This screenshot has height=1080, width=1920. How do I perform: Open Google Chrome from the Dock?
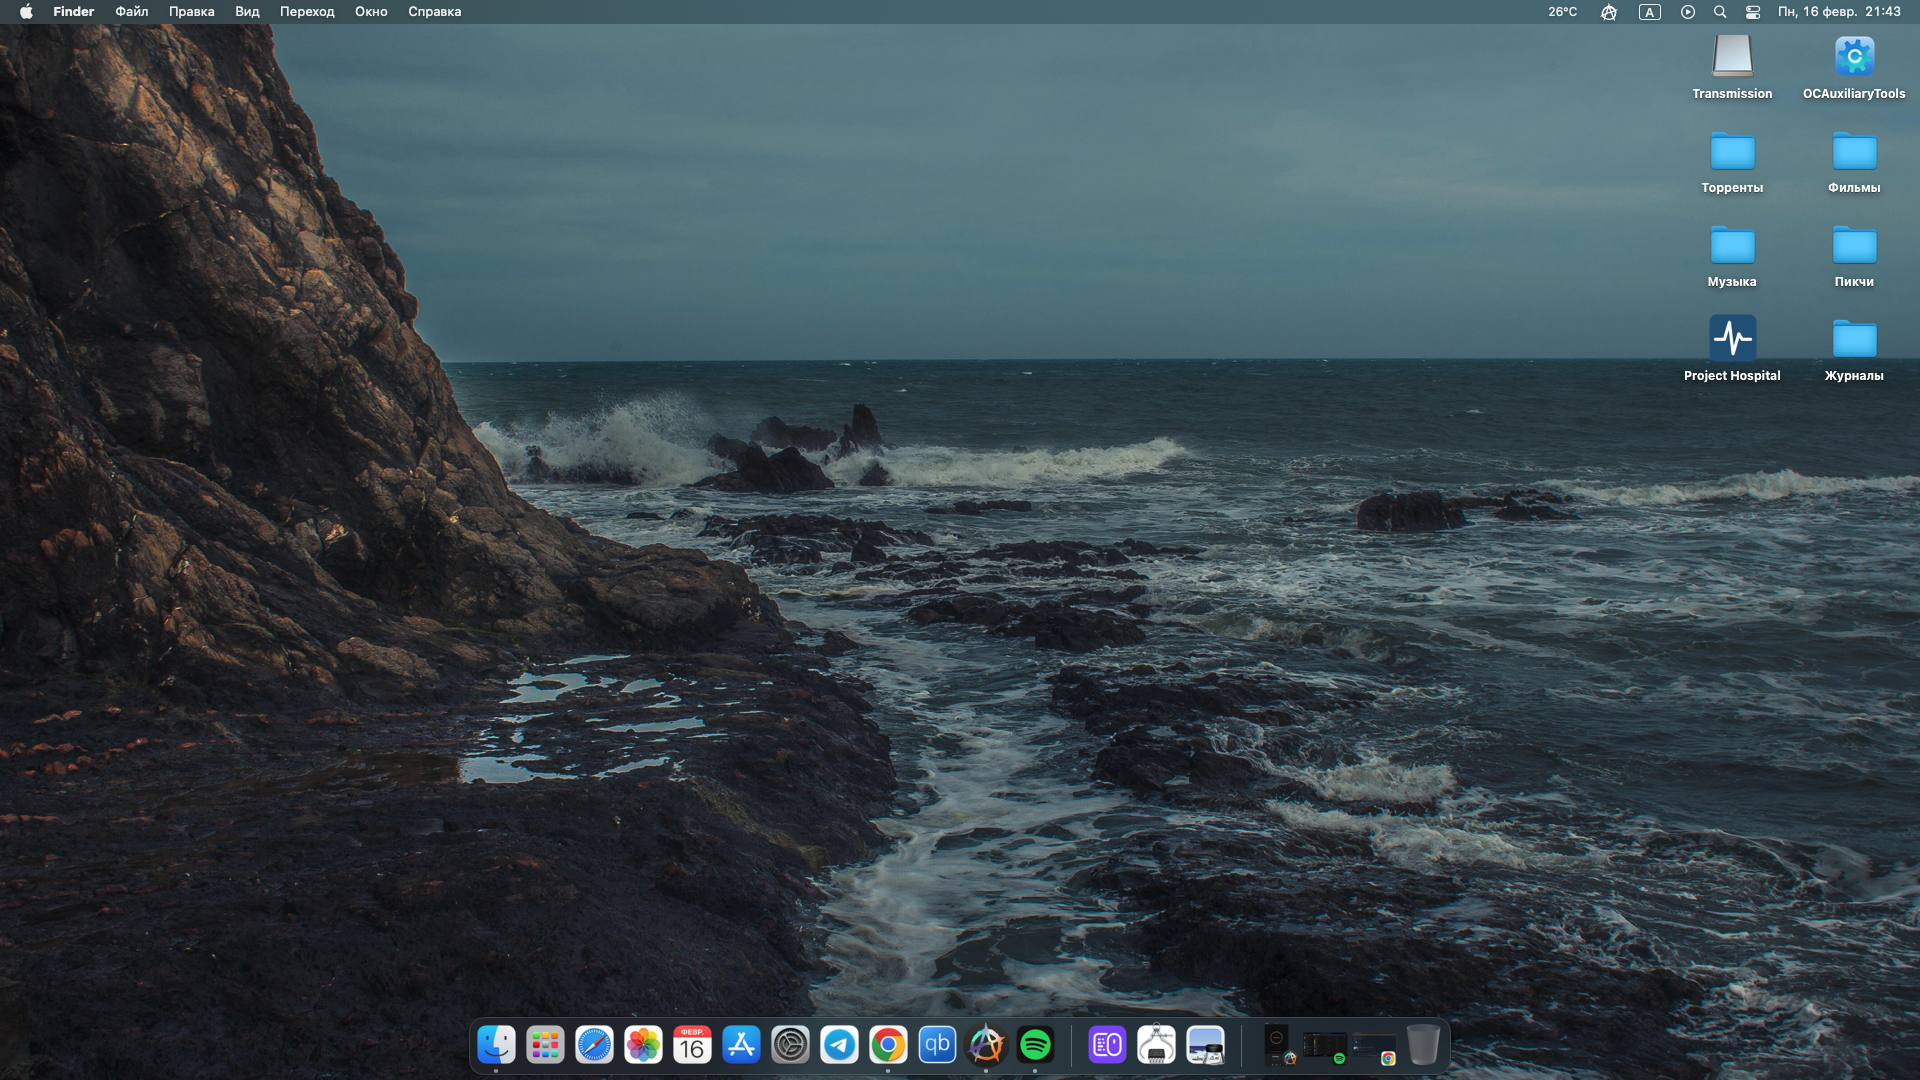click(x=888, y=1045)
